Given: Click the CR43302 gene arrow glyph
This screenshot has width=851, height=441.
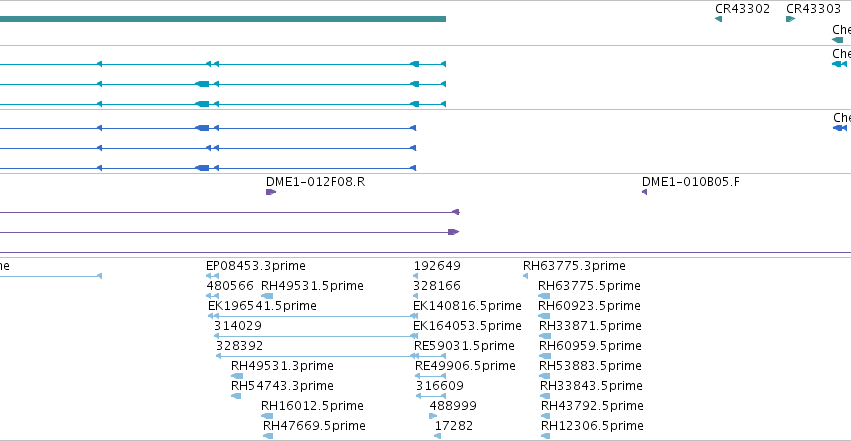Looking at the screenshot, I should point(719,19).
